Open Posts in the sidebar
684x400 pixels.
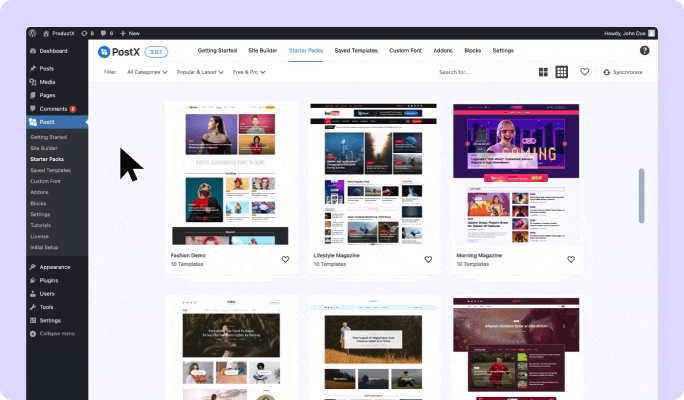[x=57, y=68]
